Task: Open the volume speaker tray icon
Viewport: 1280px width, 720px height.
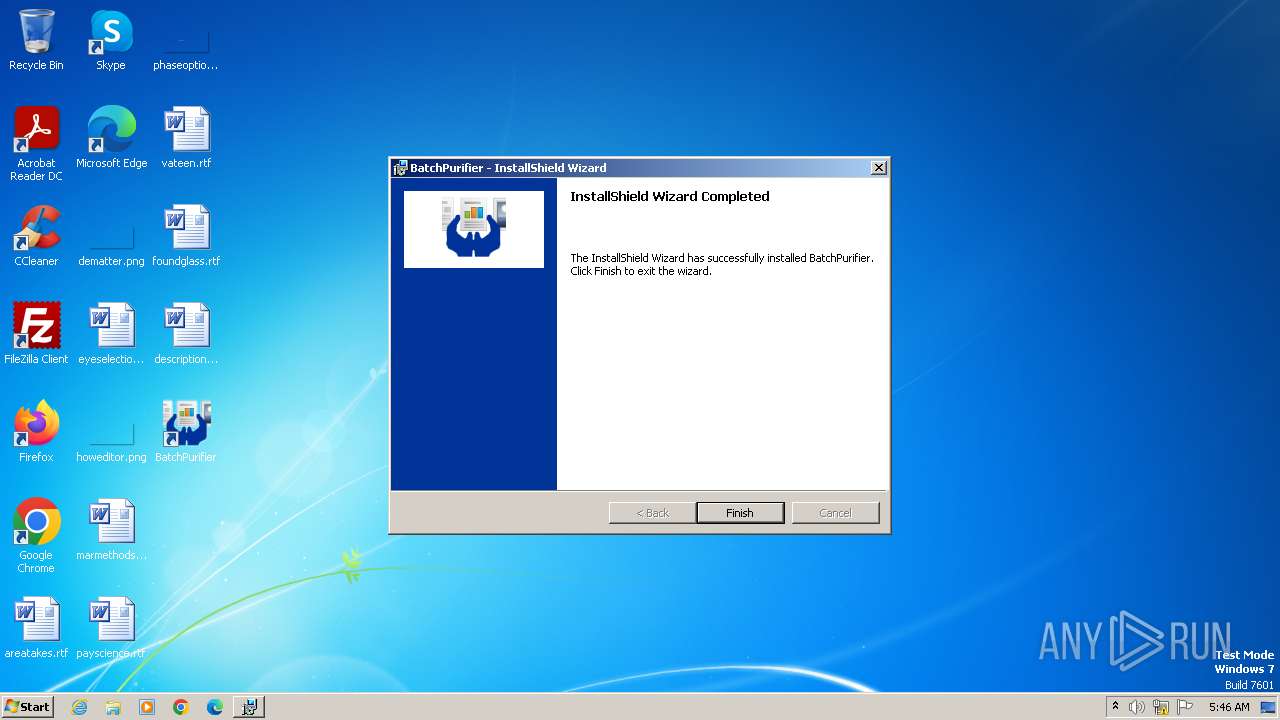Action: (1137, 707)
